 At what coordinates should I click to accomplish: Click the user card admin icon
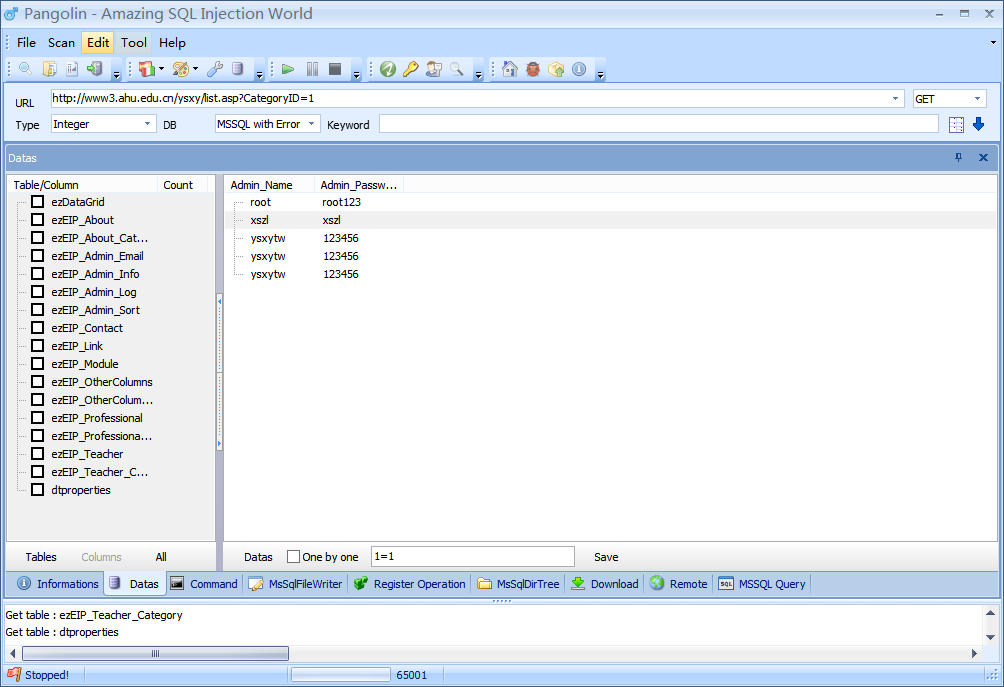tap(433, 69)
